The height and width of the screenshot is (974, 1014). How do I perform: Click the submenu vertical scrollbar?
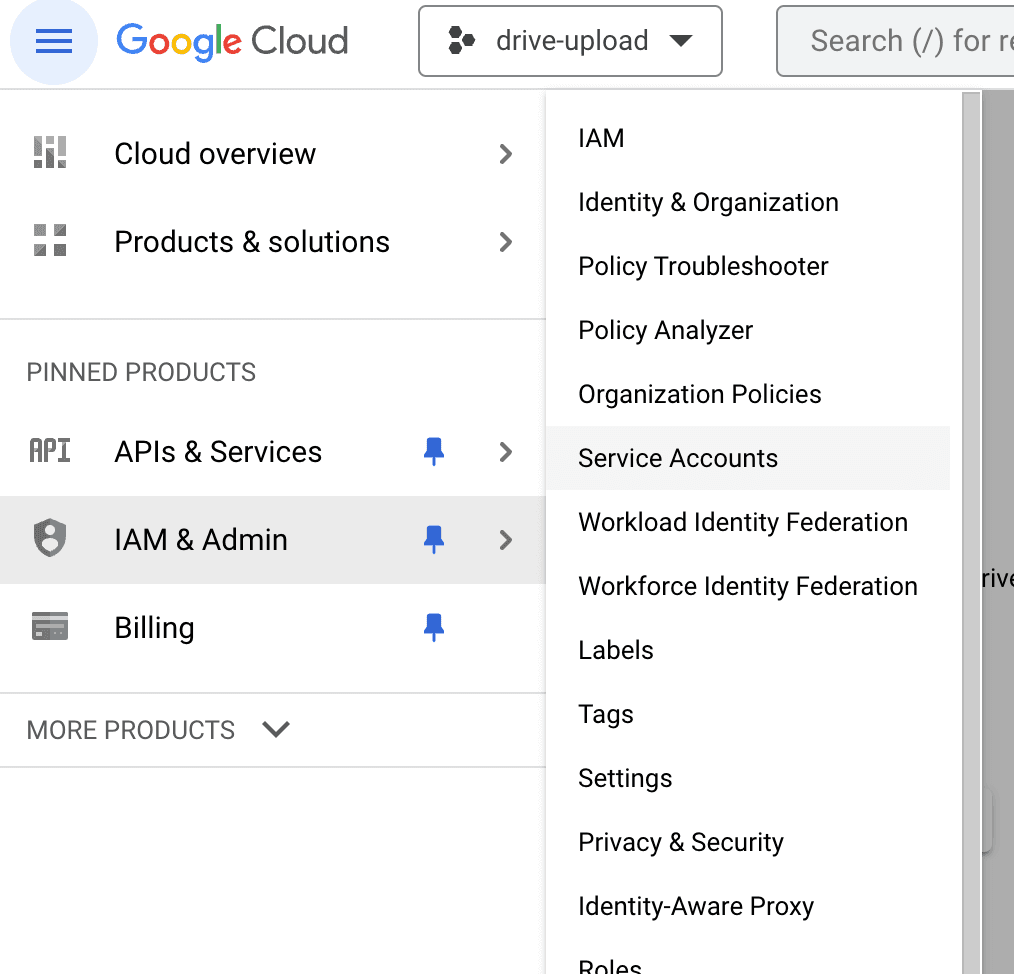971,533
